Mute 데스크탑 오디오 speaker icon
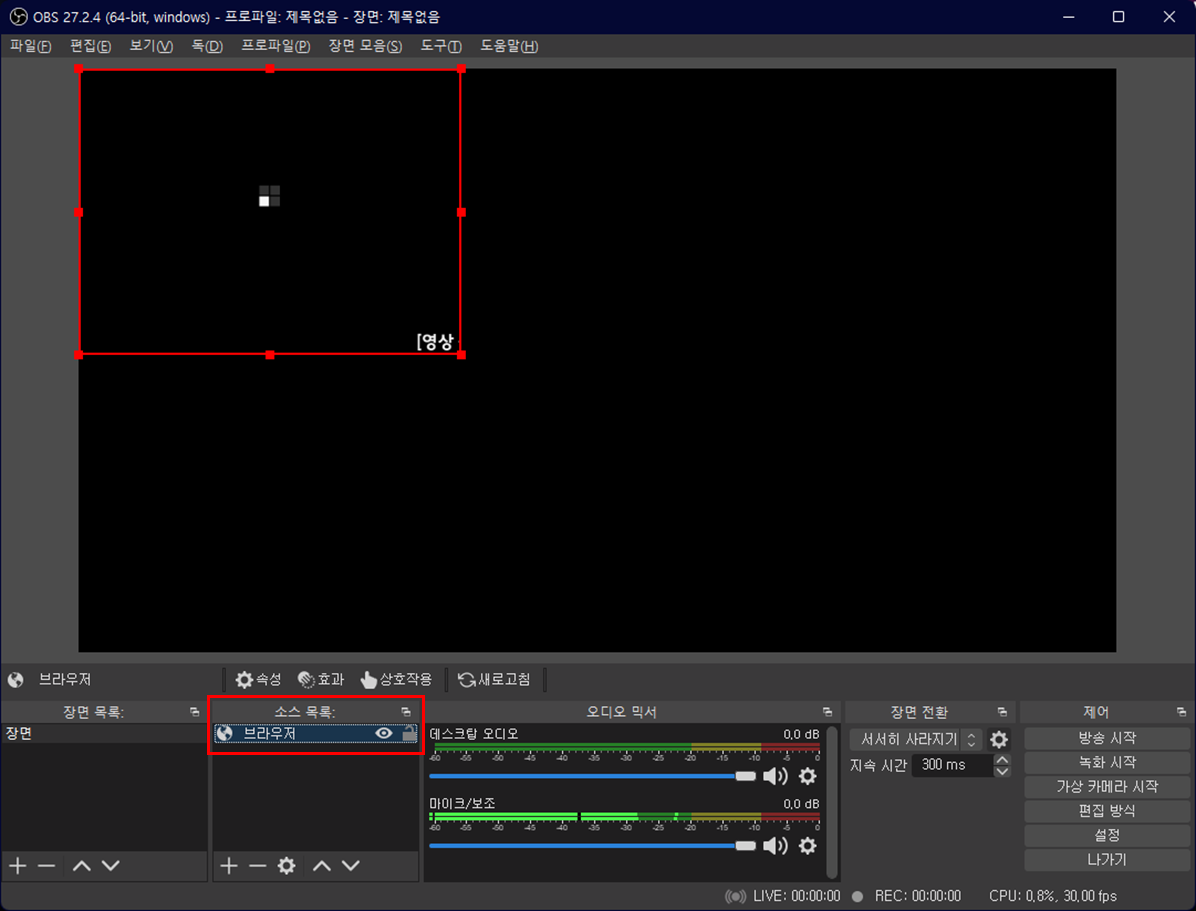 tap(776, 776)
